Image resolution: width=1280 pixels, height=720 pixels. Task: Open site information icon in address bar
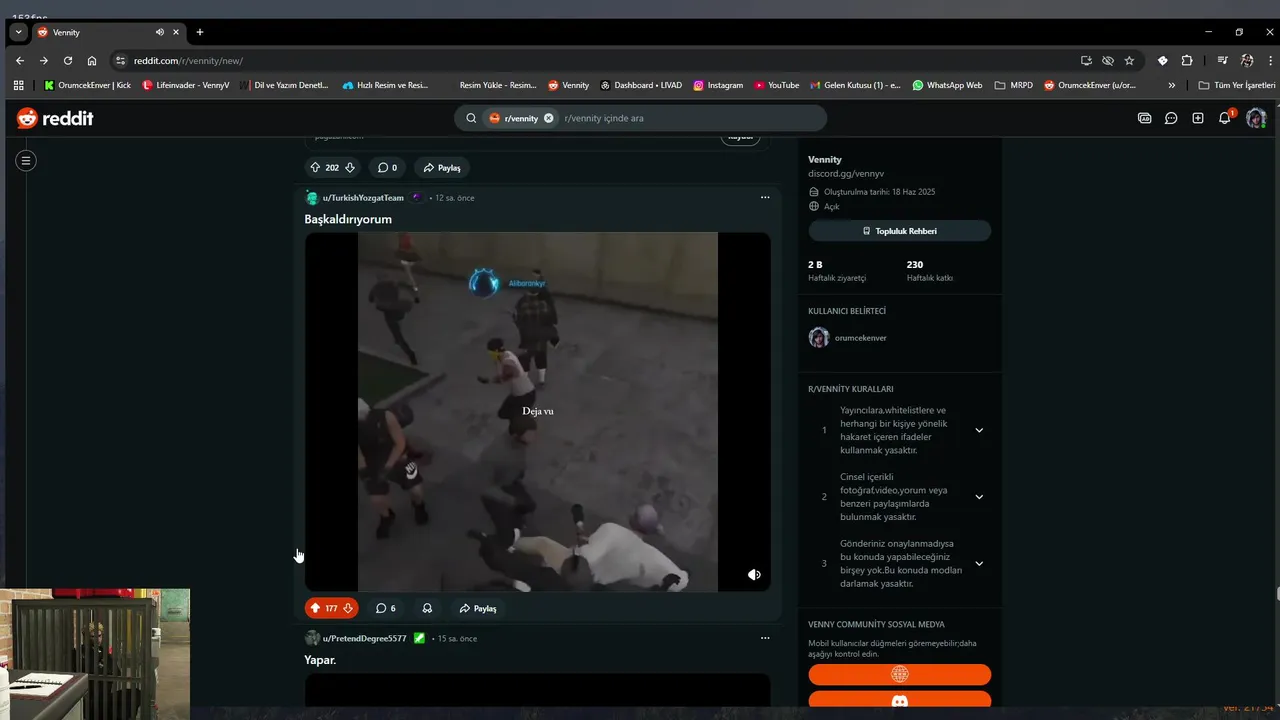click(x=121, y=60)
